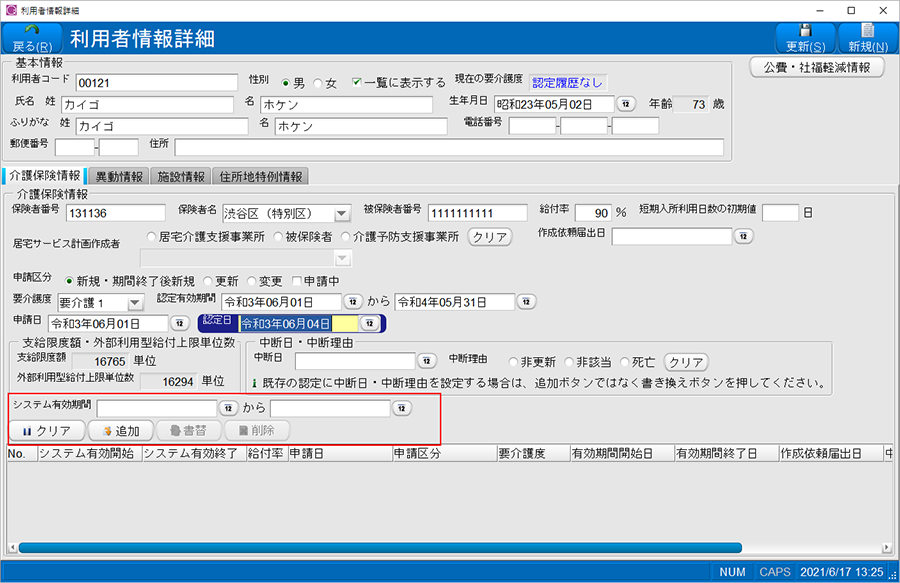Select the 女 gender radio button
This screenshot has height=583, width=900.
click(320, 83)
